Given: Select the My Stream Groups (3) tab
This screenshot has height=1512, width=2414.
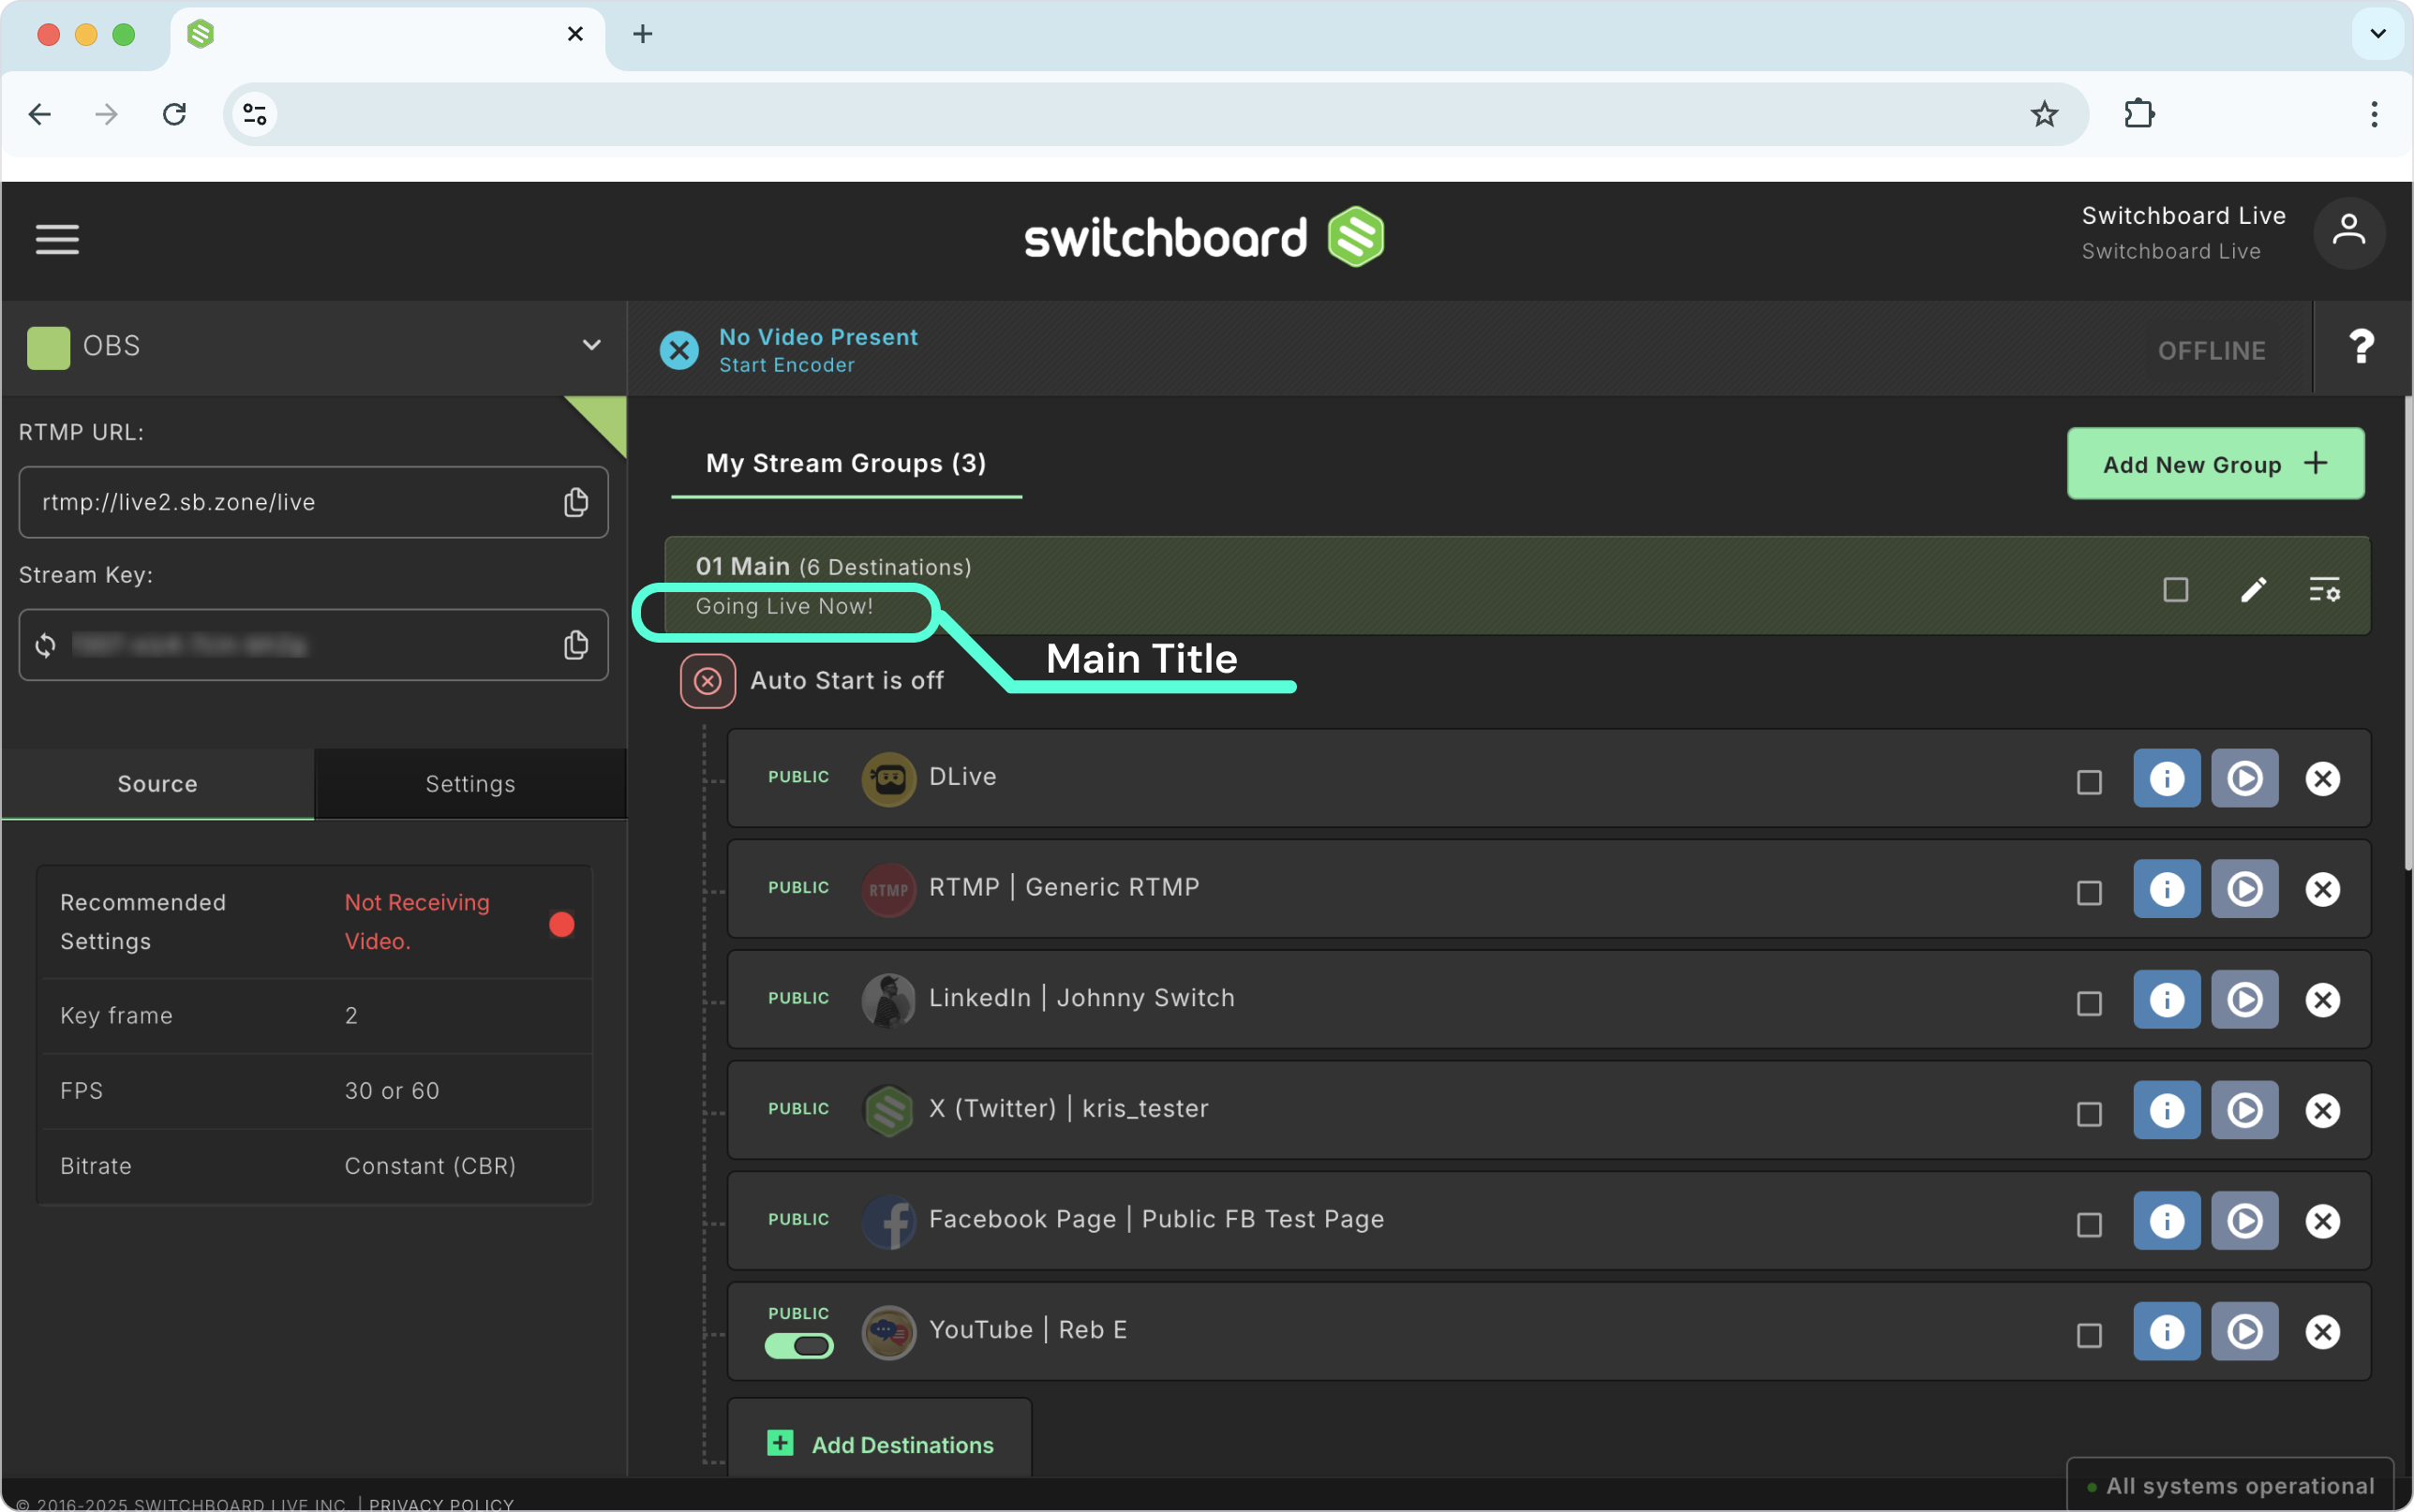Looking at the screenshot, I should click(846, 463).
